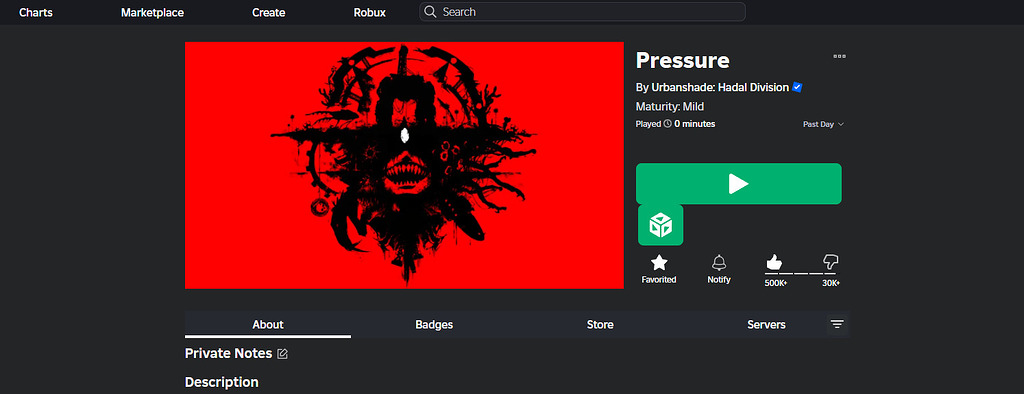This screenshot has width=1024, height=394.
Task: Go to Marketplace in top navigation
Action: coord(152,12)
